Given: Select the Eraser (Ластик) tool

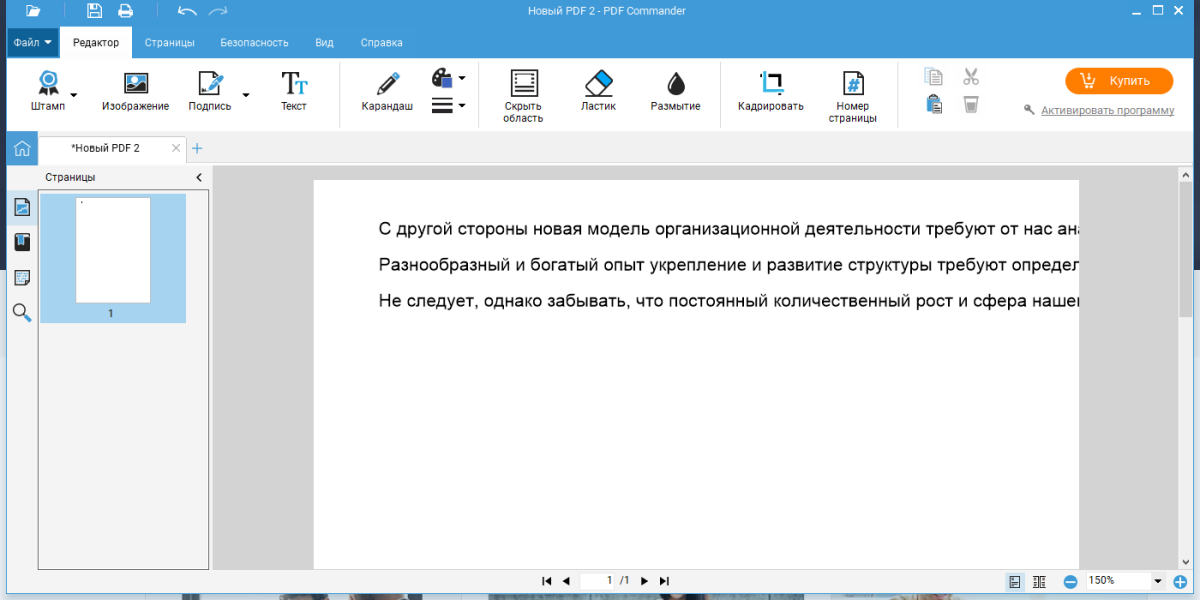Looking at the screenshot, I should click(598, 91).
